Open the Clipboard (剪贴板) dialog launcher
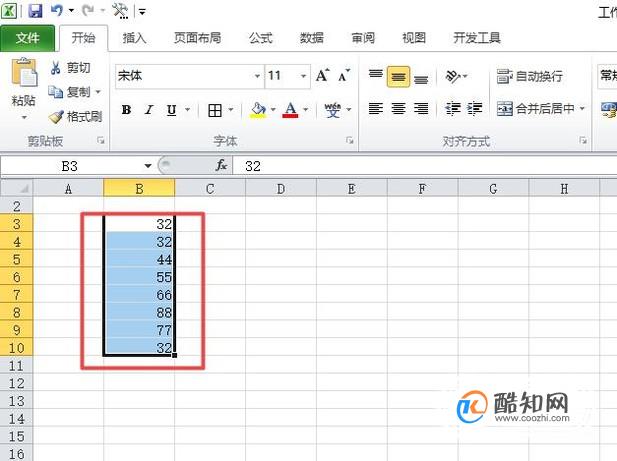 pyautogui.click(x=101, y=140)
